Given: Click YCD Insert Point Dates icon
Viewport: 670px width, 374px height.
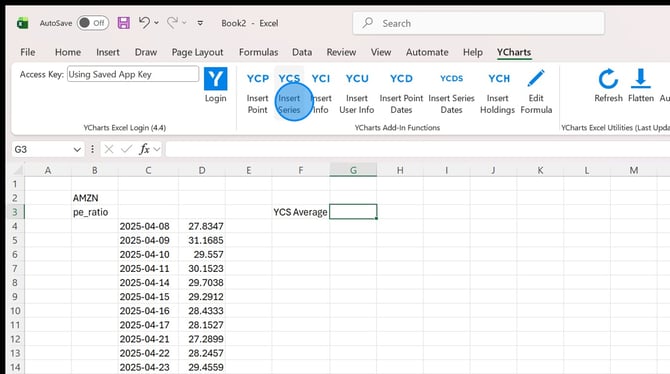Looking at the screenshot, I should 401,79.
